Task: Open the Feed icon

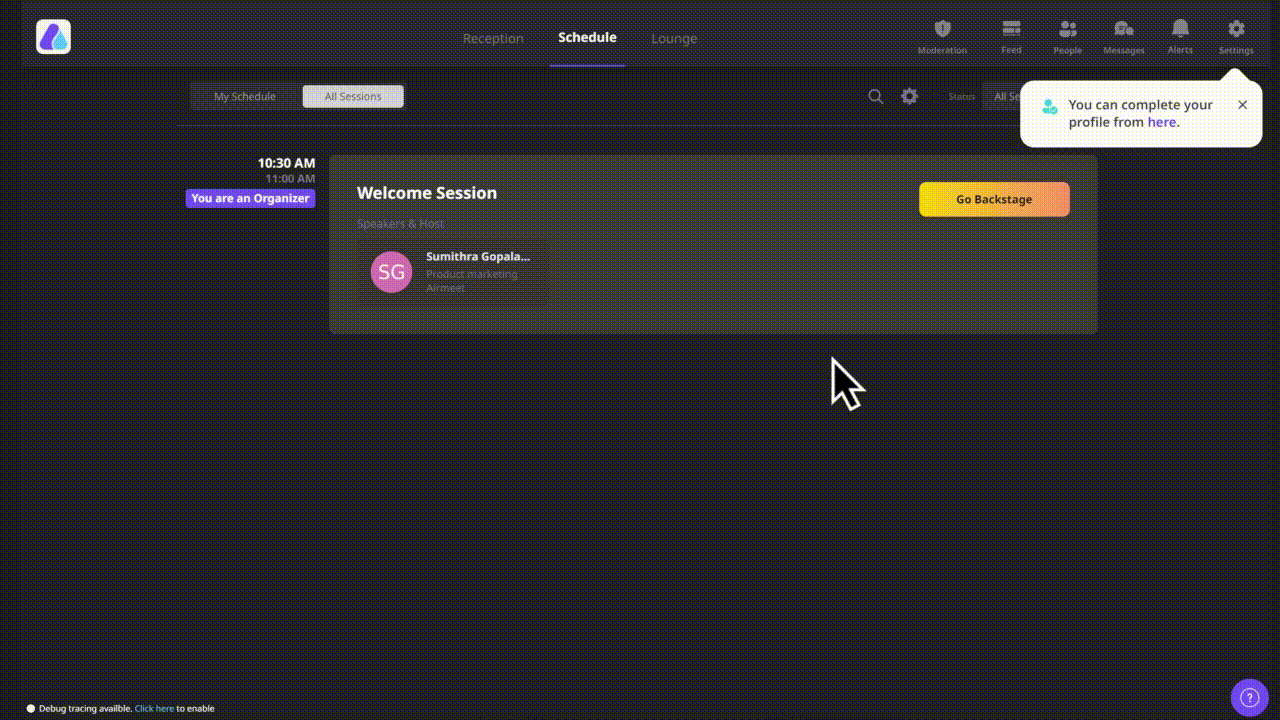Action: (x=1011, y=29)
